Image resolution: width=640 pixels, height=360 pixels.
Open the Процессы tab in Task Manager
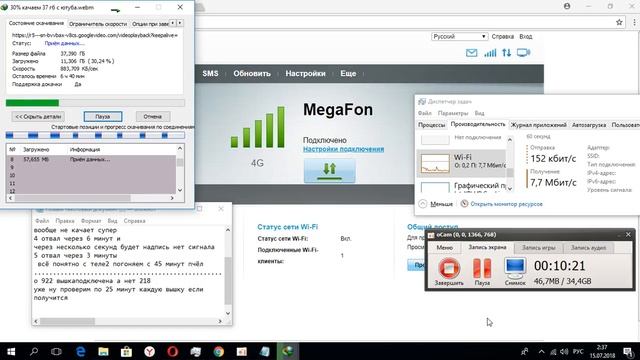[x=431, y=125]
